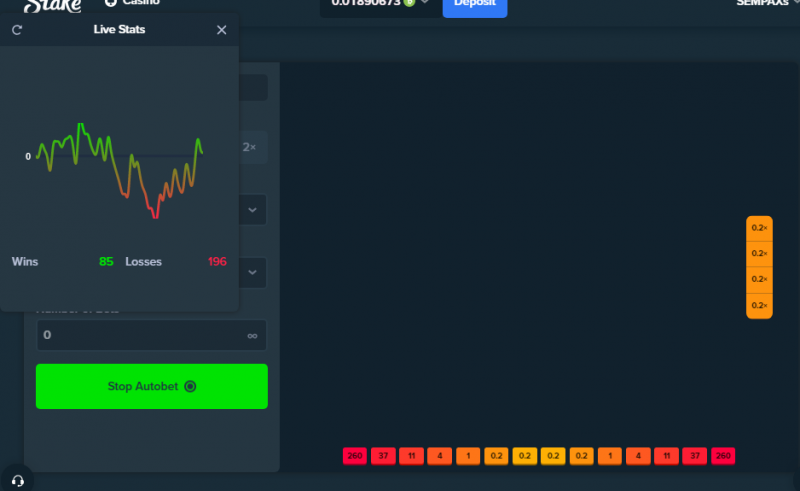The width and height of the screenshot is (800, 491).
Task: Open the SEMPAXs user menu
Action: (767, 3)
